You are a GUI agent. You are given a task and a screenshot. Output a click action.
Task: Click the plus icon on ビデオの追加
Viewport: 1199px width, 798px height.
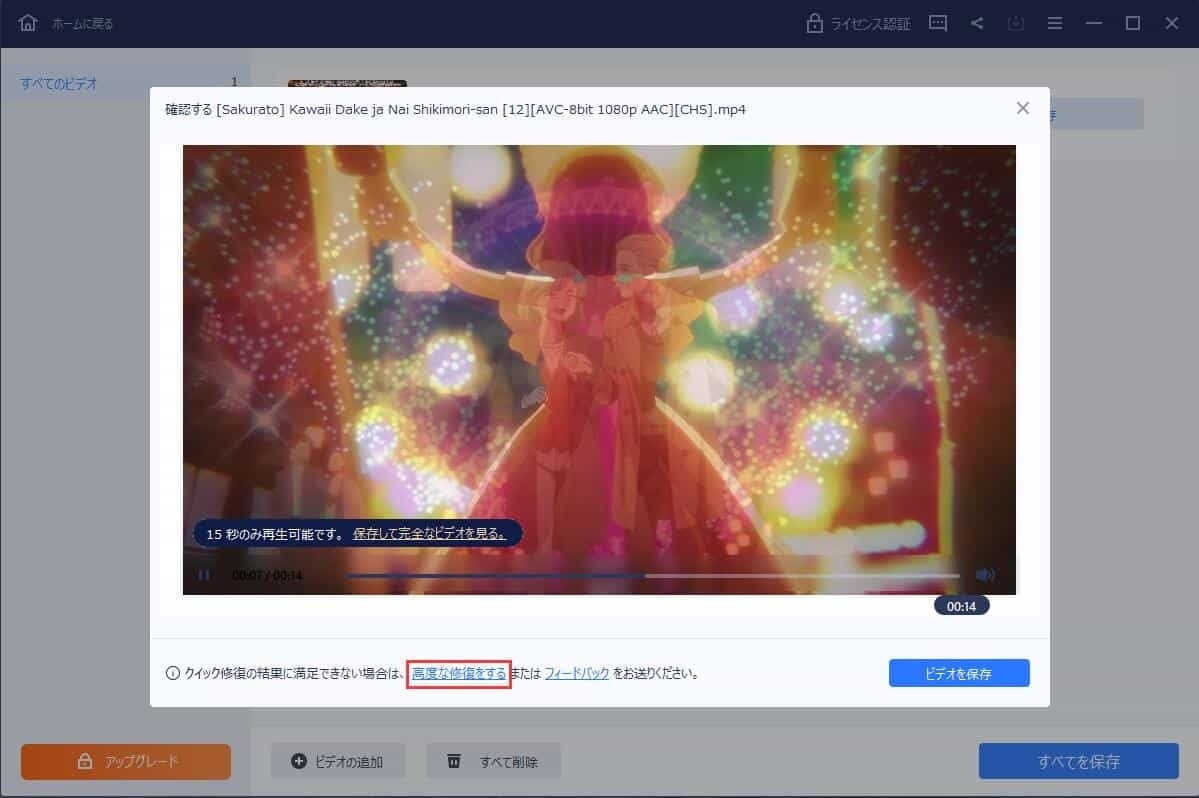[x=299, y=761]
